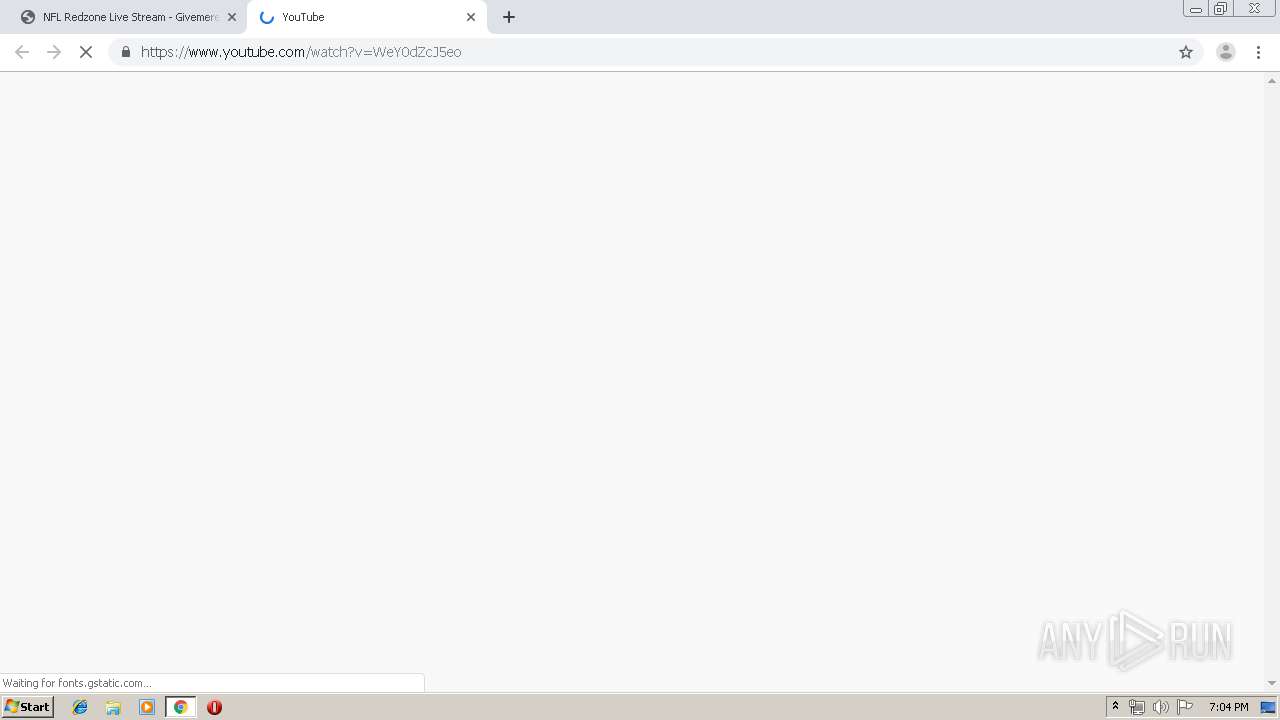1280x720 pixels.
Task: Minimize the Chrome window
Action: pyautogui.click(x=1195, y=9)
